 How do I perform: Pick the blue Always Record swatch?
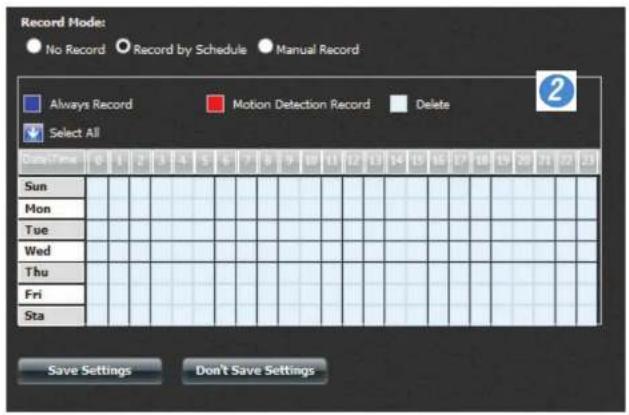tap(32, 104)
